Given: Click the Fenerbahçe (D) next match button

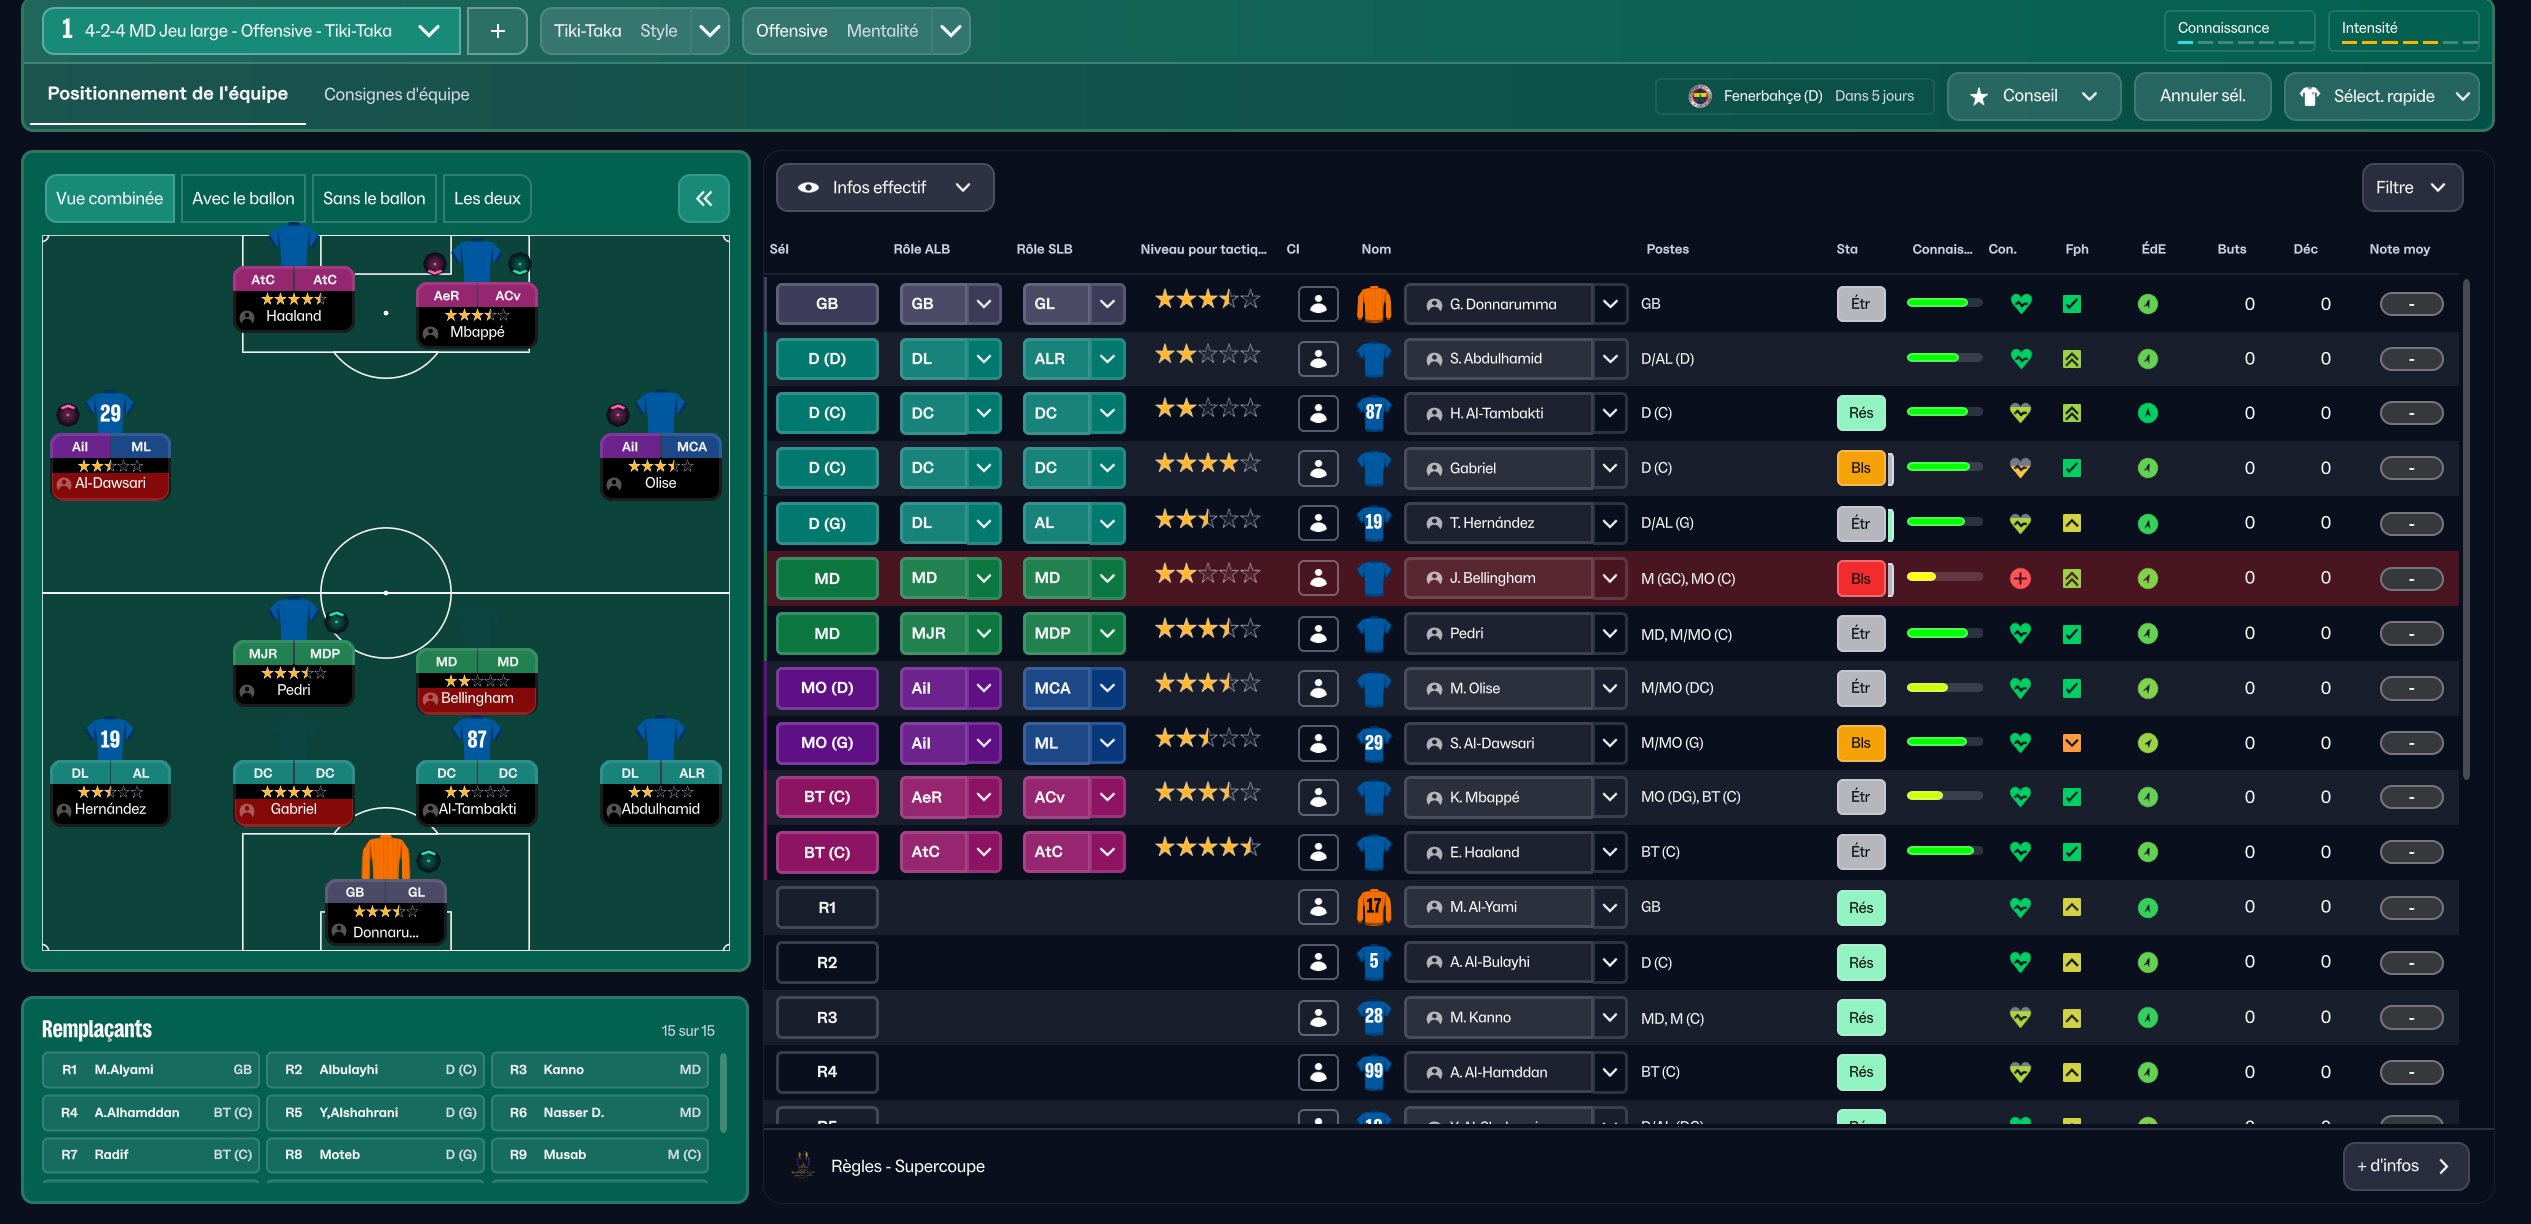Looking at the screenshot, I should coord(1795,96).
